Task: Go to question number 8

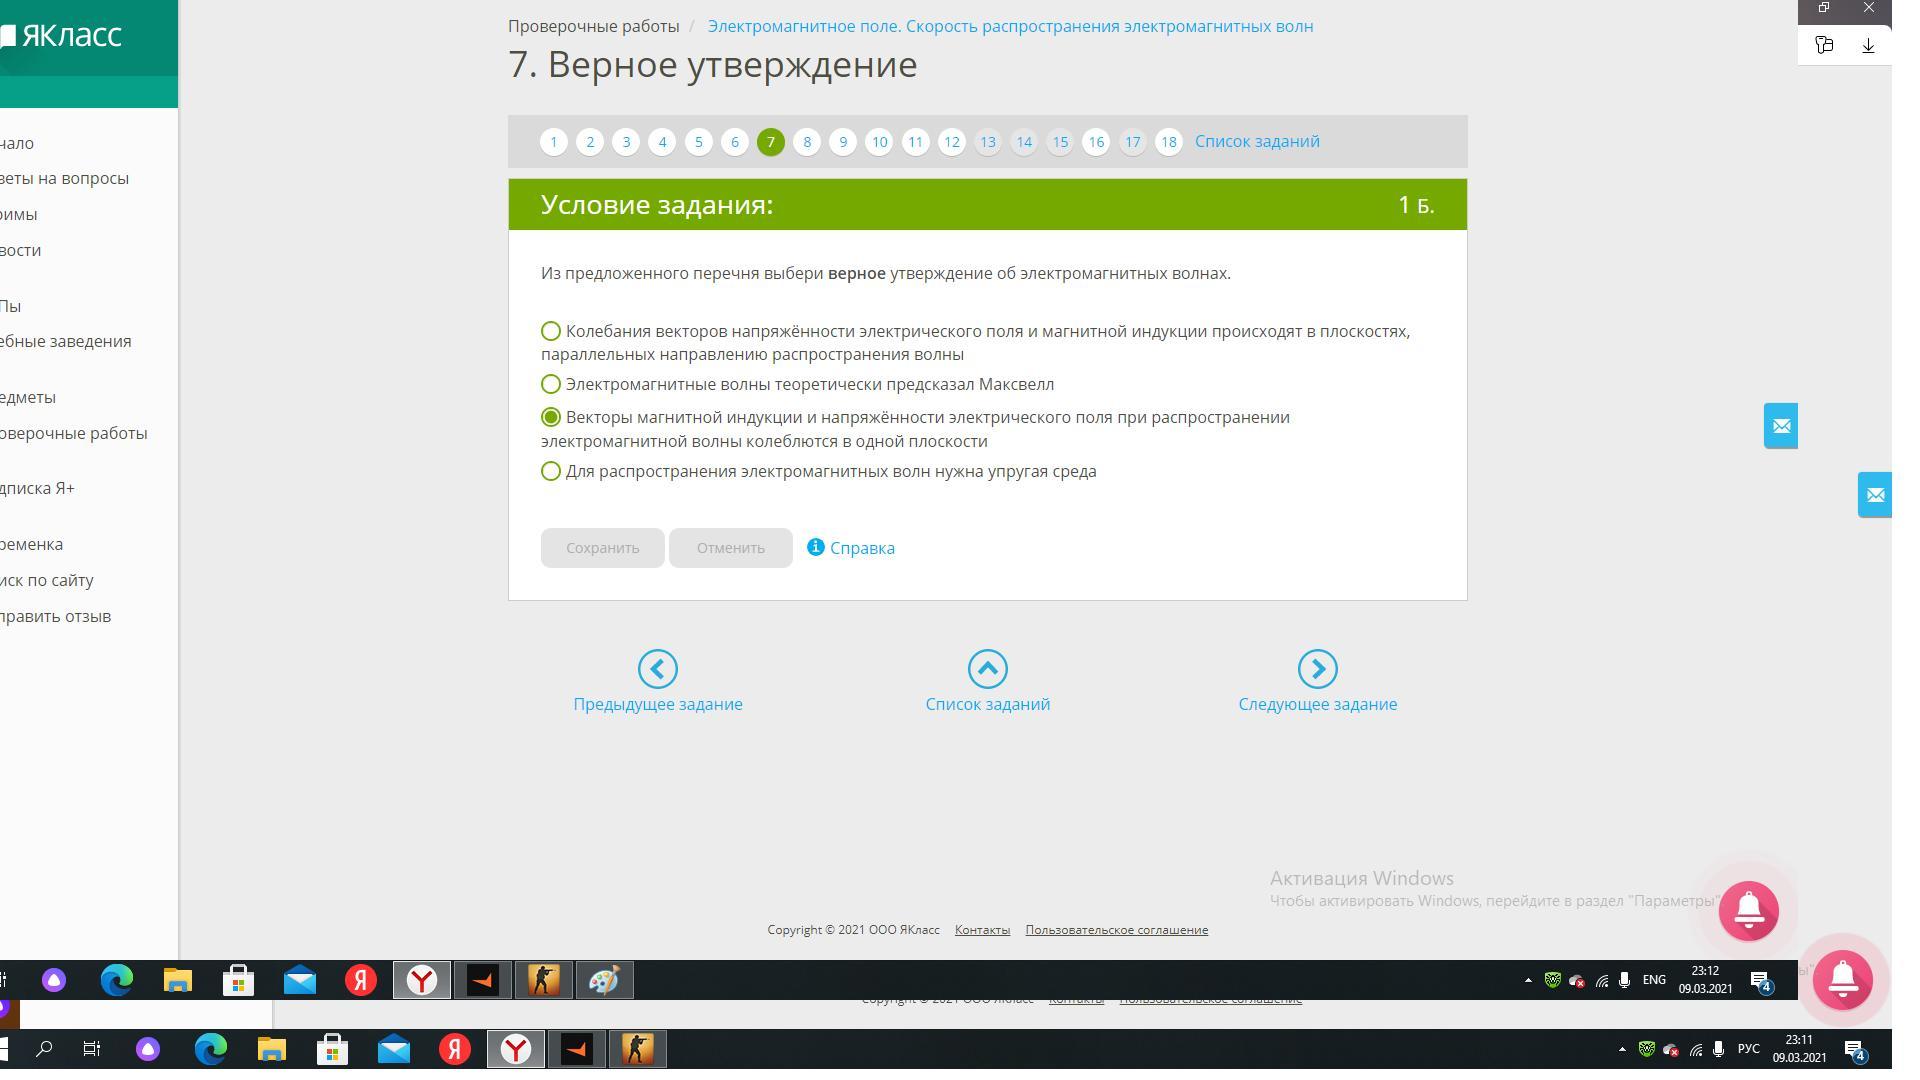Action: pyautogui.click(x=807, y=142)
